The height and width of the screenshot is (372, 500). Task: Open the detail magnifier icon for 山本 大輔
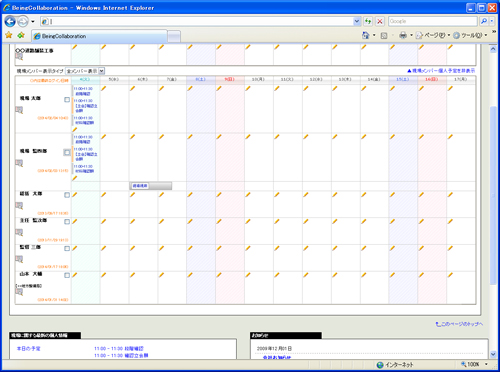click(x=19, y=292)
